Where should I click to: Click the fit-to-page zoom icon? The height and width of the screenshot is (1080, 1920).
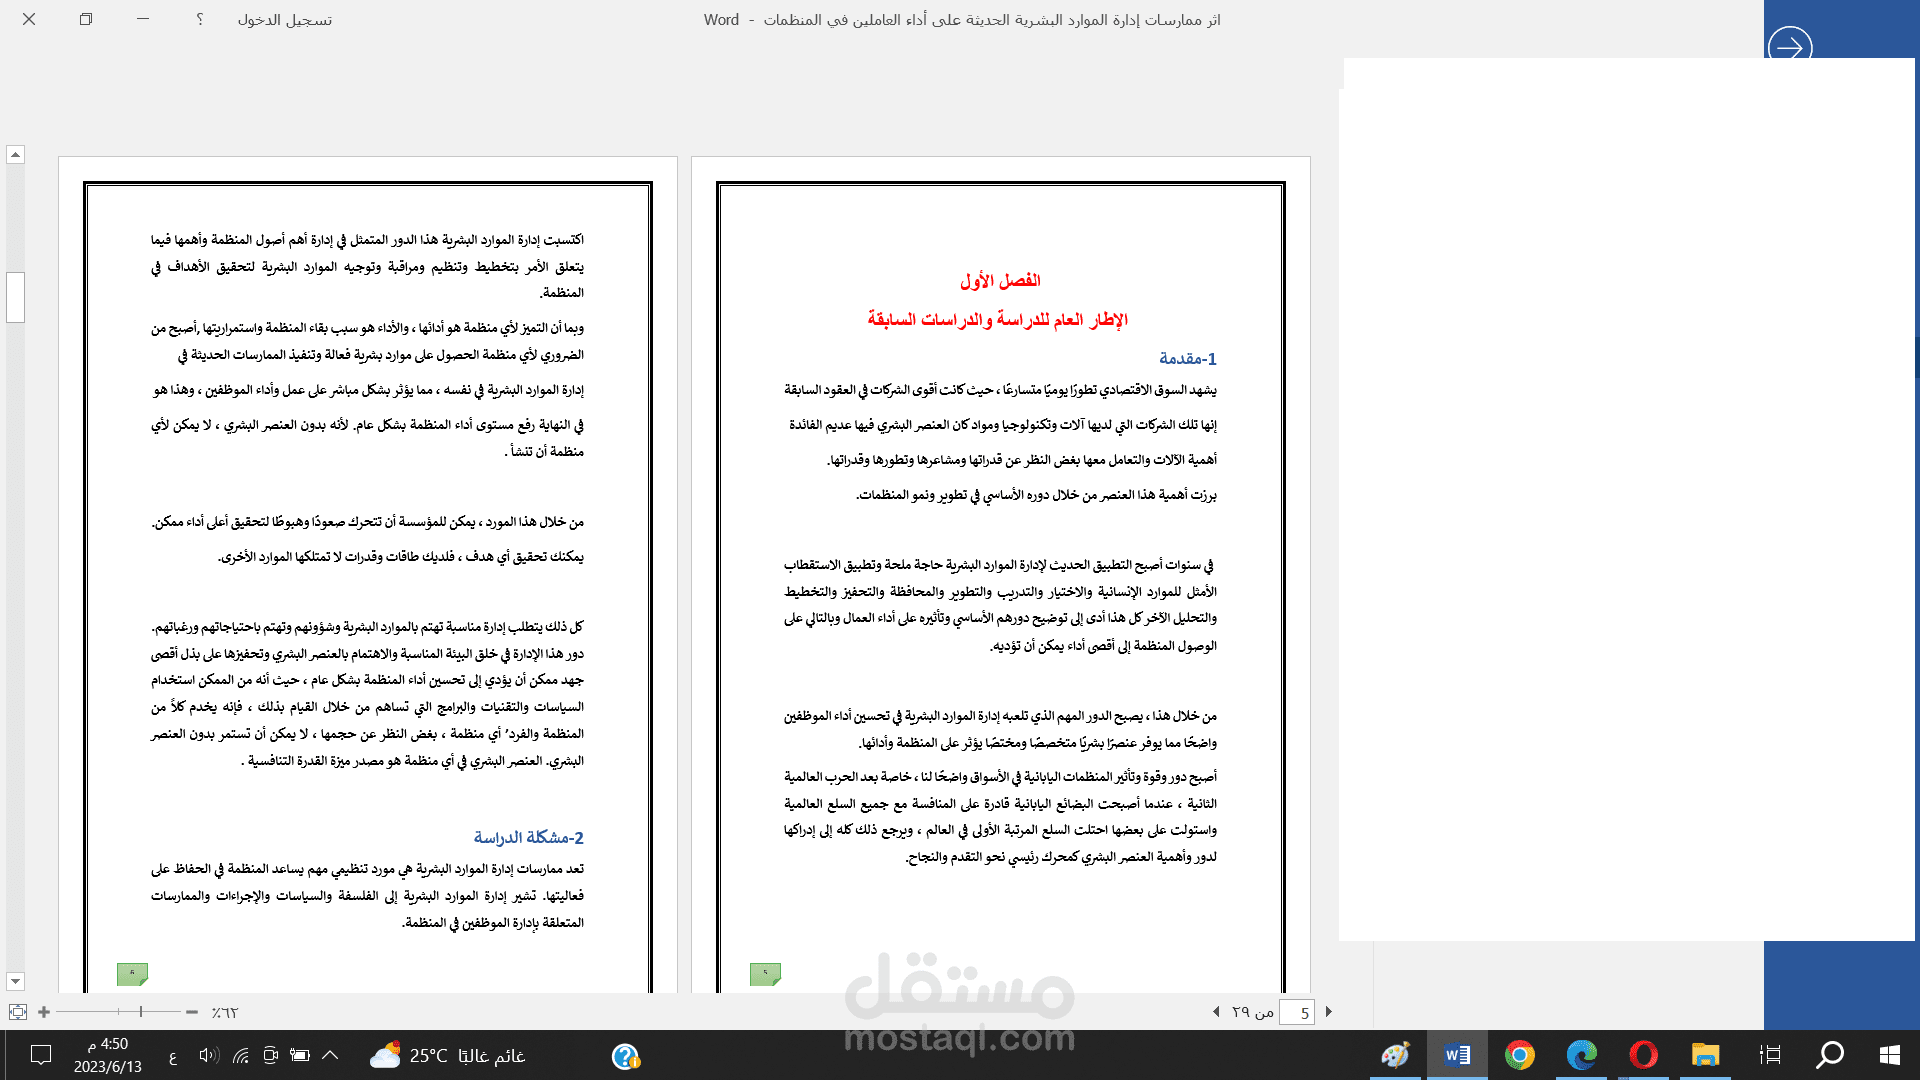point(18,1012)
